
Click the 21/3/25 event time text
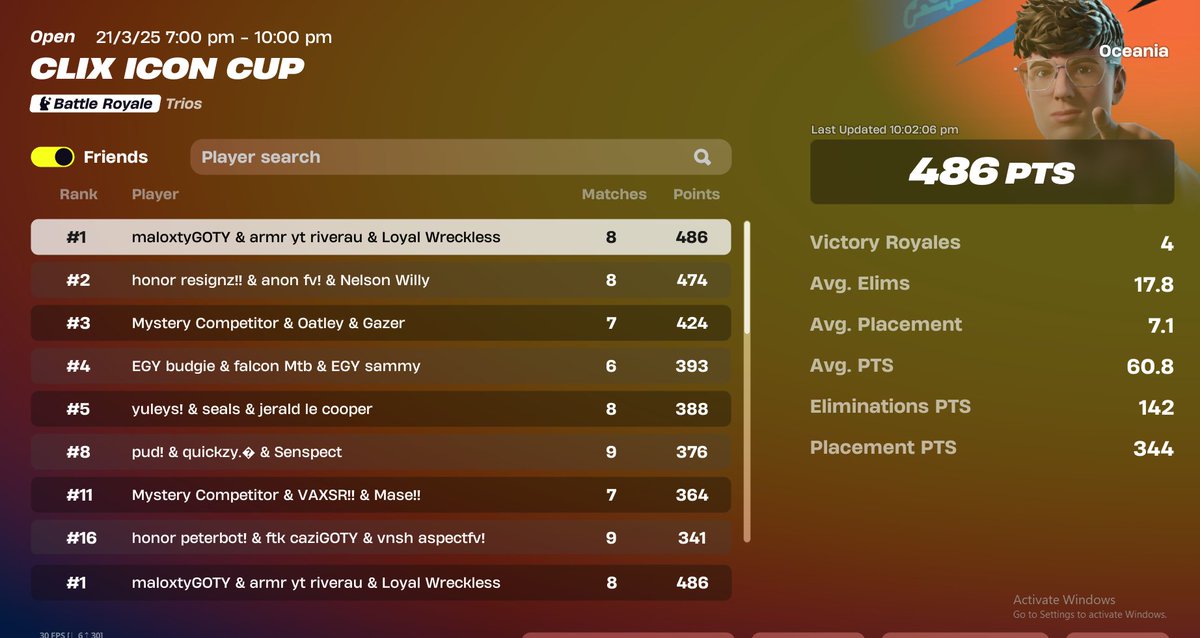[x=214, y=38]
